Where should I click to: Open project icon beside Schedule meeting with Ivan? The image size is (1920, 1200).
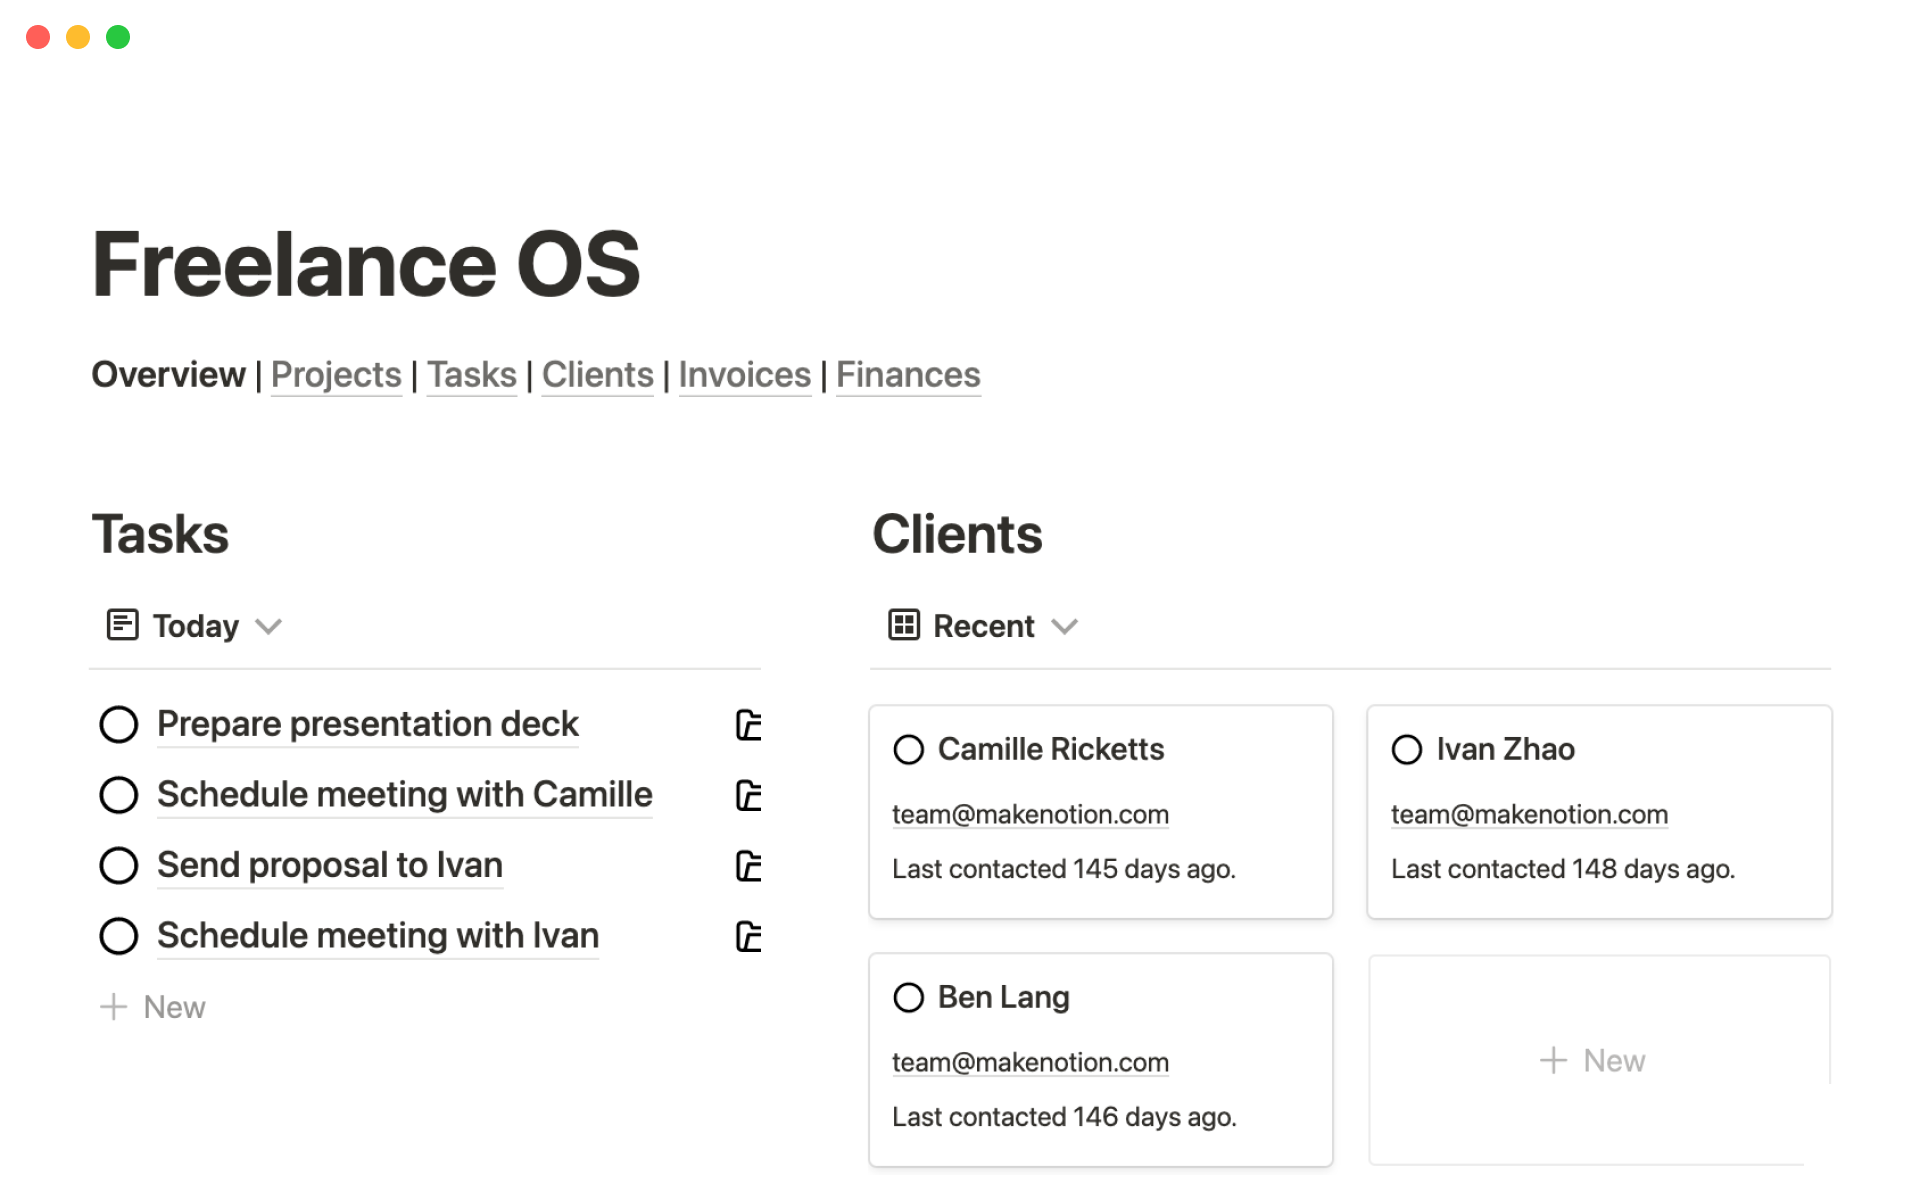click(x=748, y=937)
